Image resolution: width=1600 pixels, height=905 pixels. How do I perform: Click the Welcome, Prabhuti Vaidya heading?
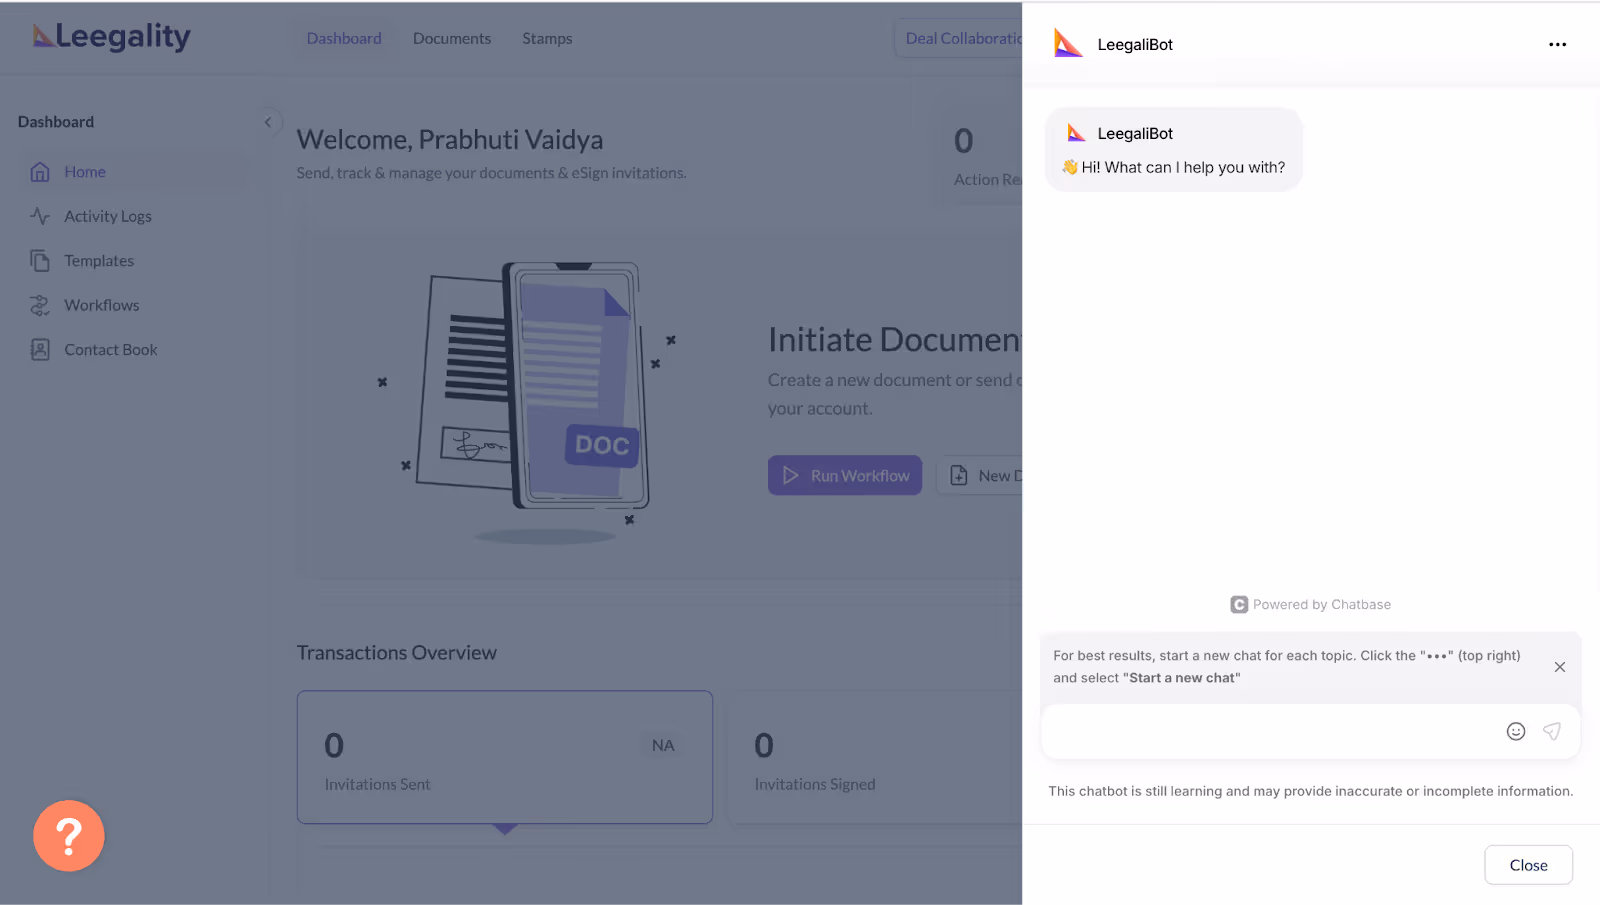[450, 139]
